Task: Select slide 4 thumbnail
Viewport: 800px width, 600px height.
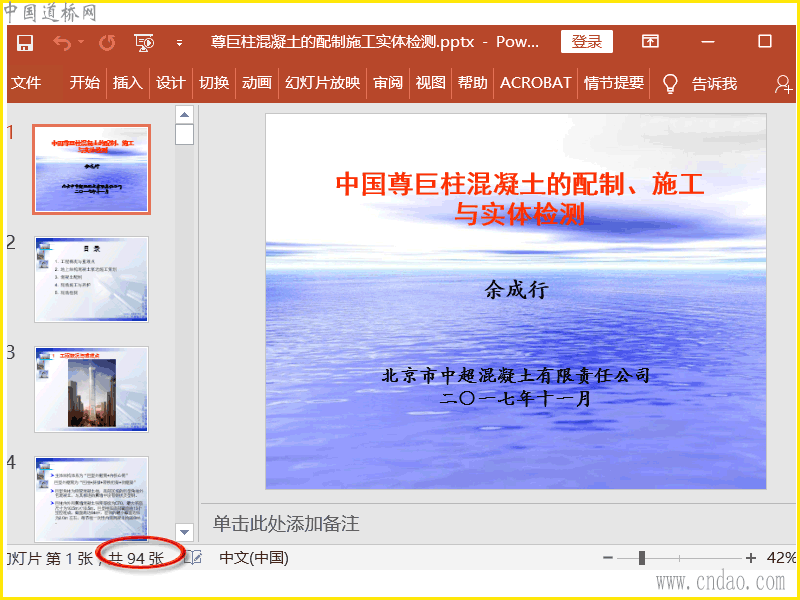Action: click(91, 499)
